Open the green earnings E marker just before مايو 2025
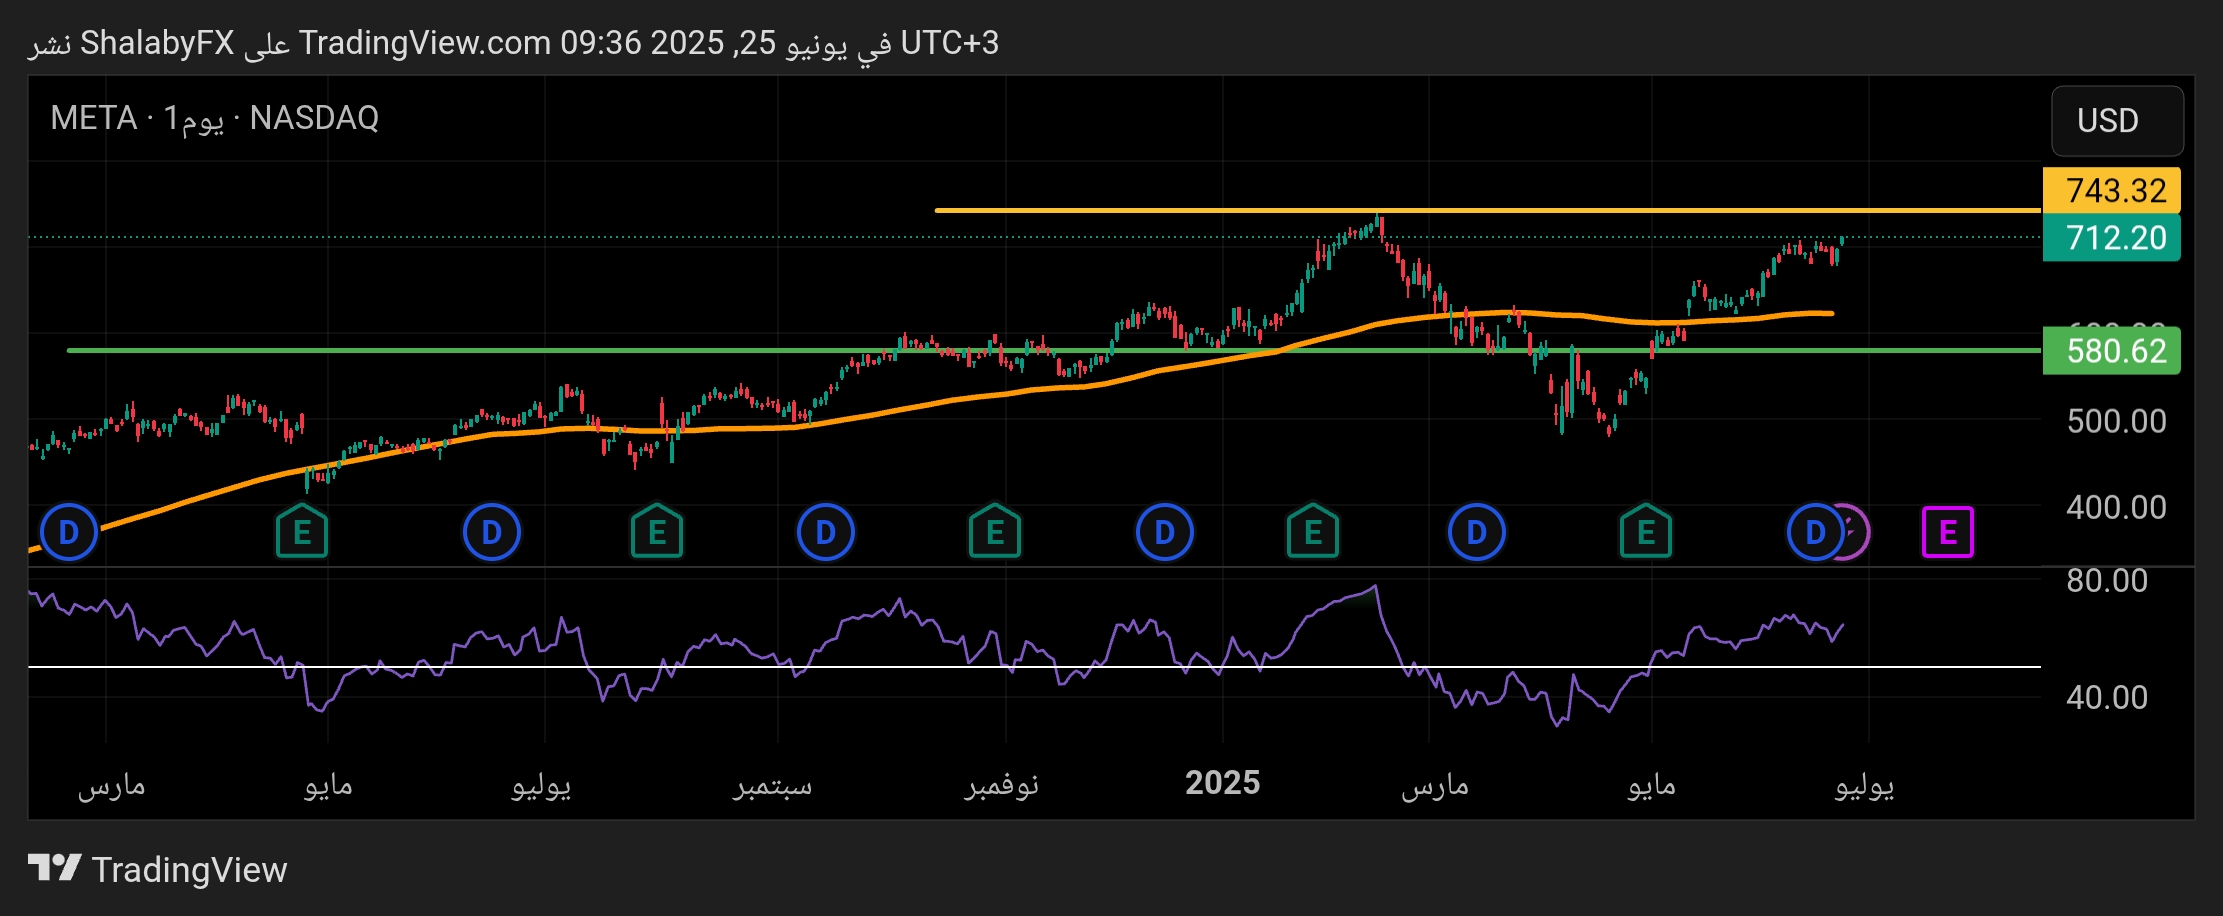The height and width of the screenshot is (916, 2223). point(1646,532)
